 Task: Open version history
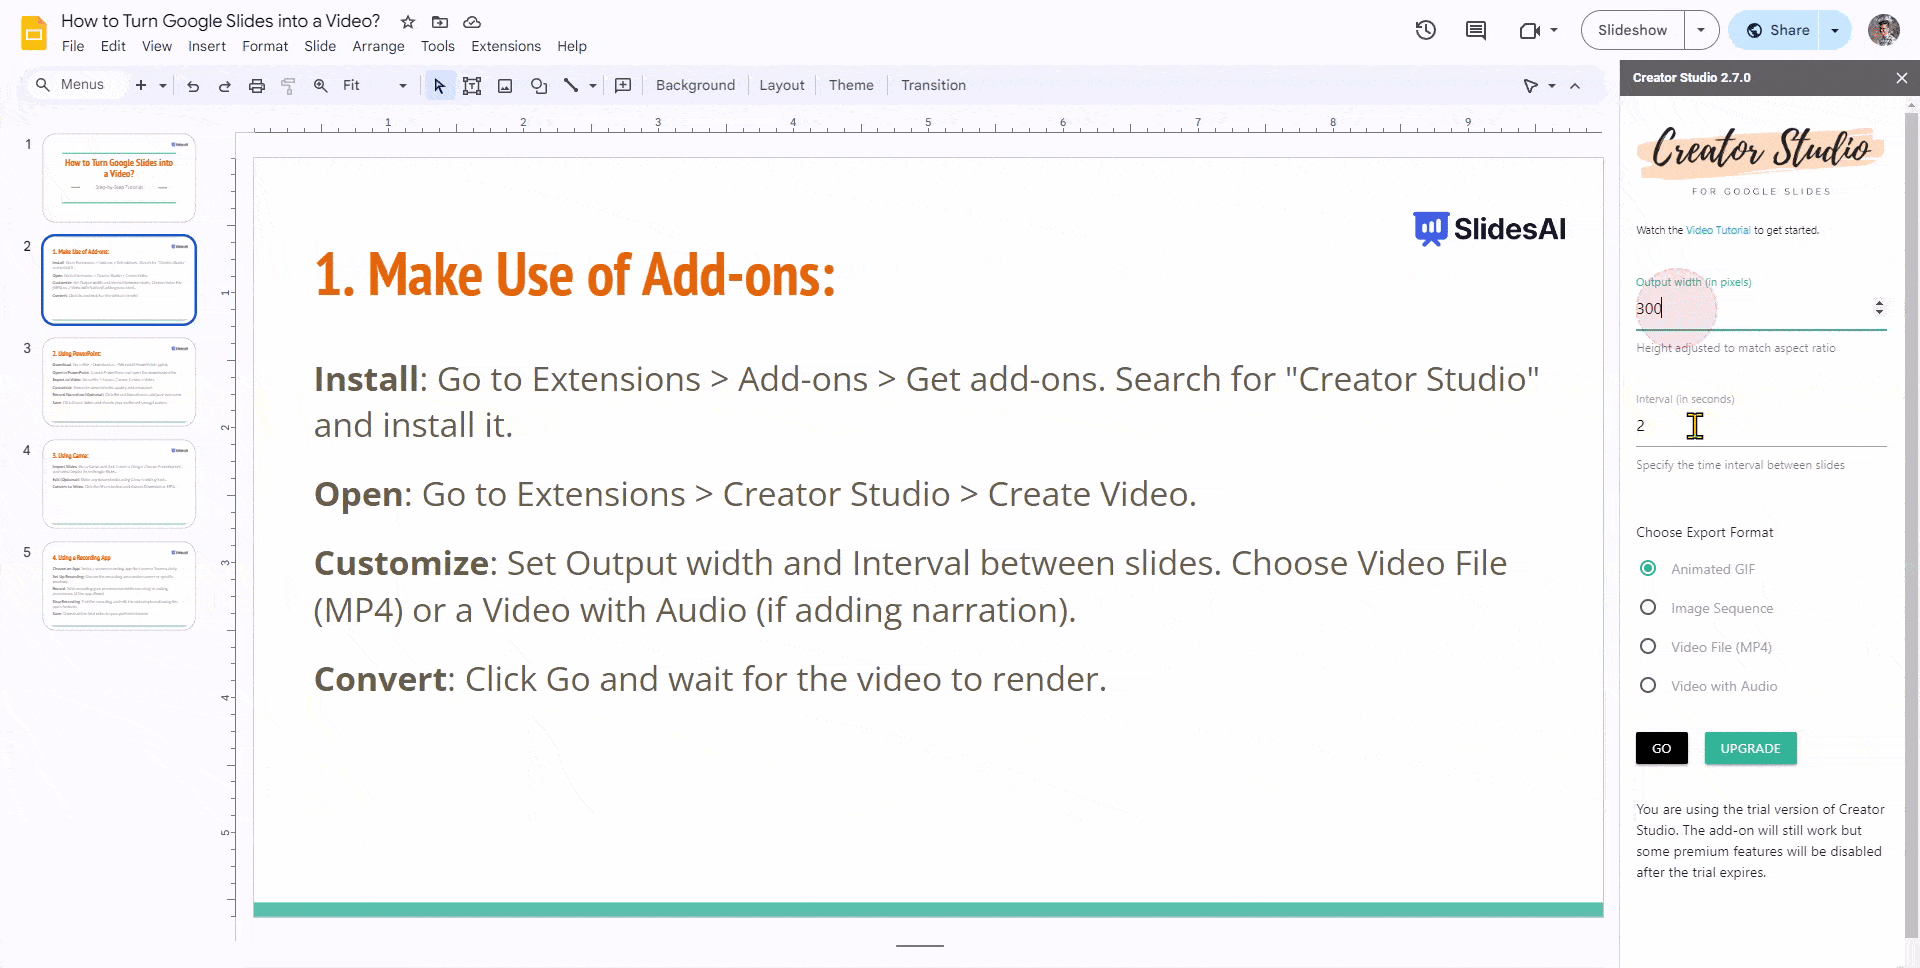[x=1425, y=30]
